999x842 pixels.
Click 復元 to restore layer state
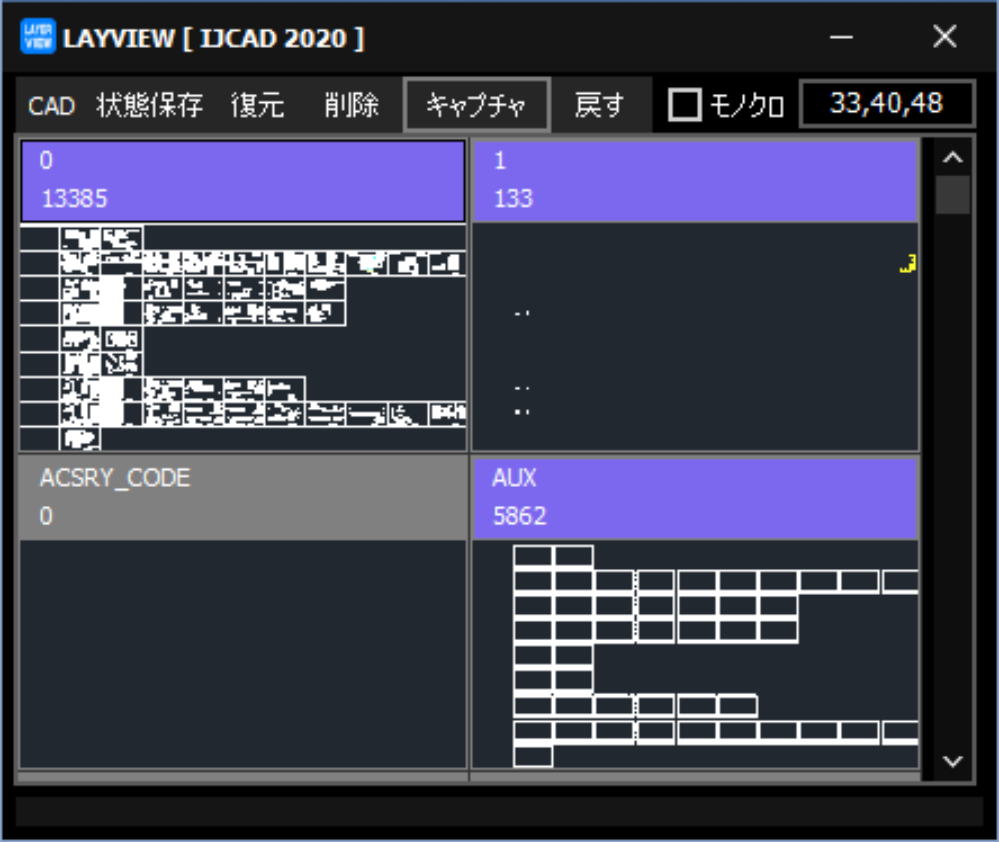tap(257, 105)
